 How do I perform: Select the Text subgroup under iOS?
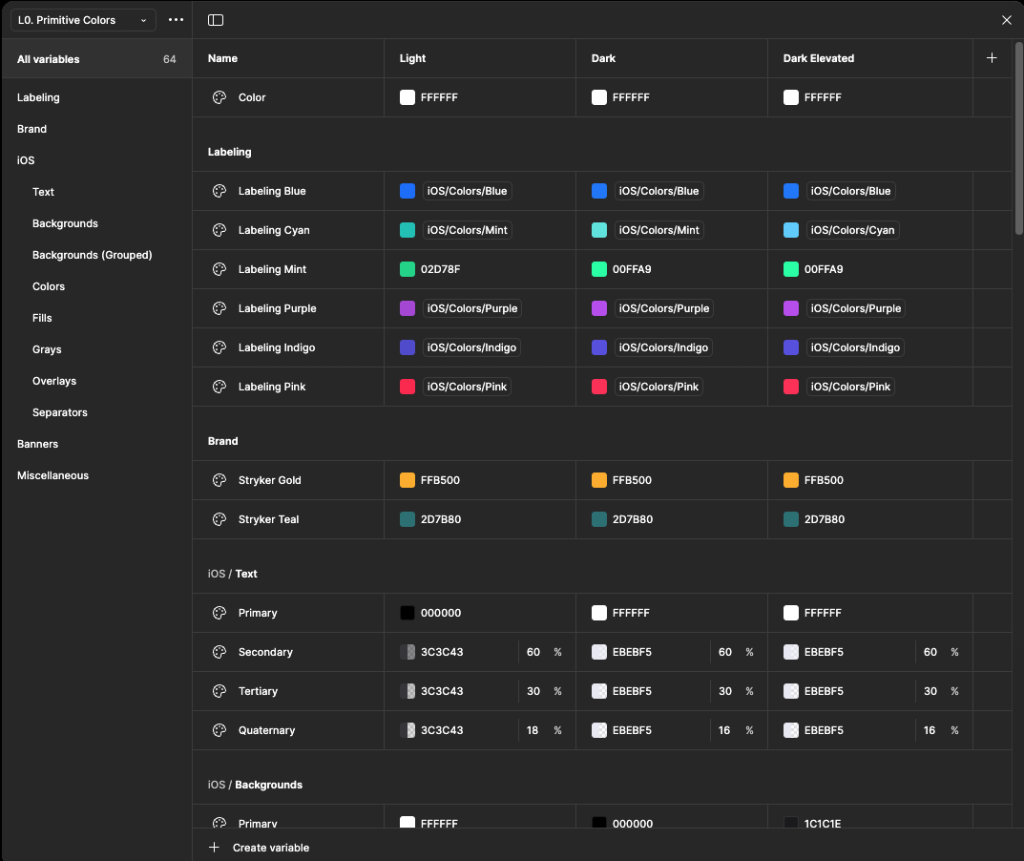(43, 192)
